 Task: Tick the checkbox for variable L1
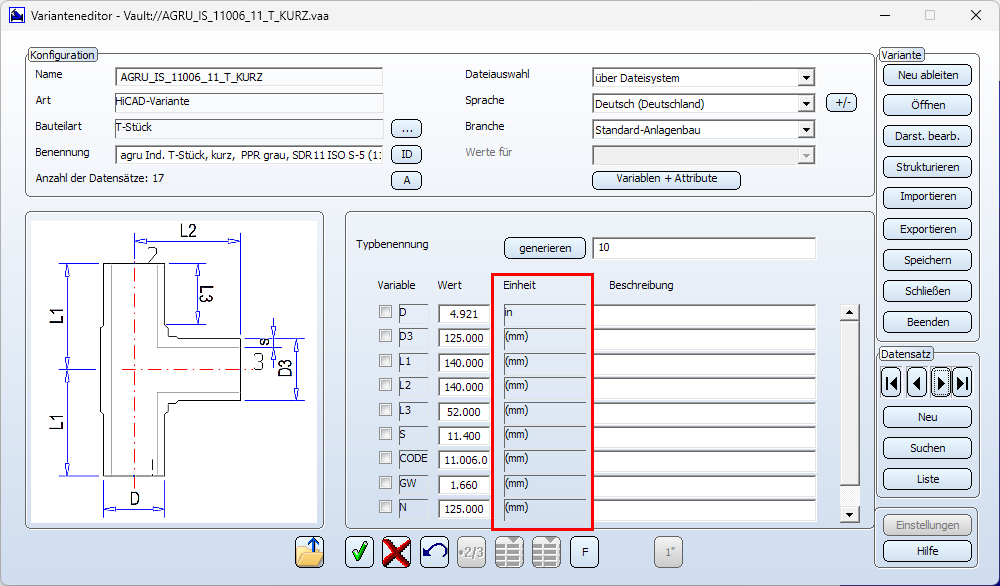pyautogui.click(x=385, y=361)
